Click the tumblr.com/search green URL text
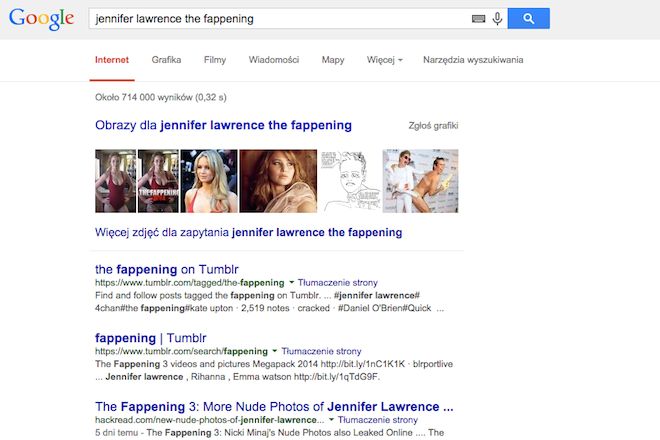This screenshot has width=660, height=440. [x=181, y=351]
